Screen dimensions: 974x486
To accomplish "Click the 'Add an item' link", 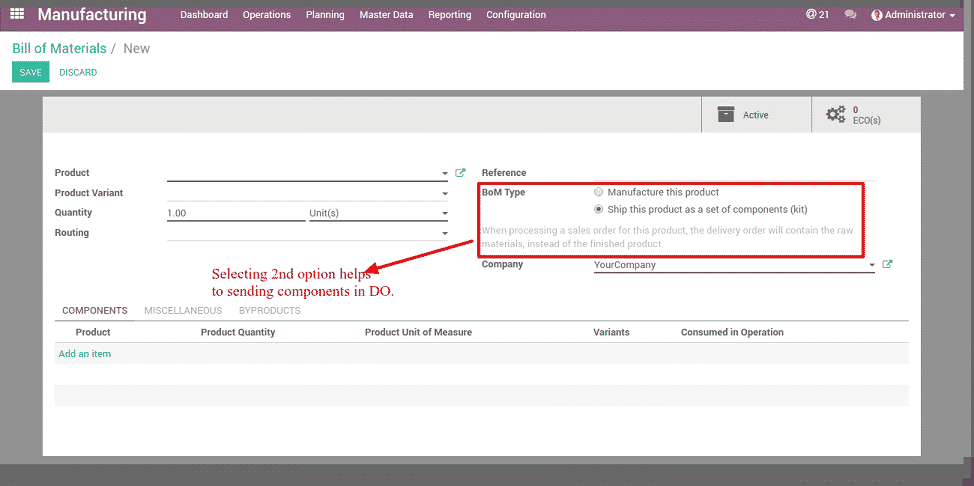I will 85,354.
